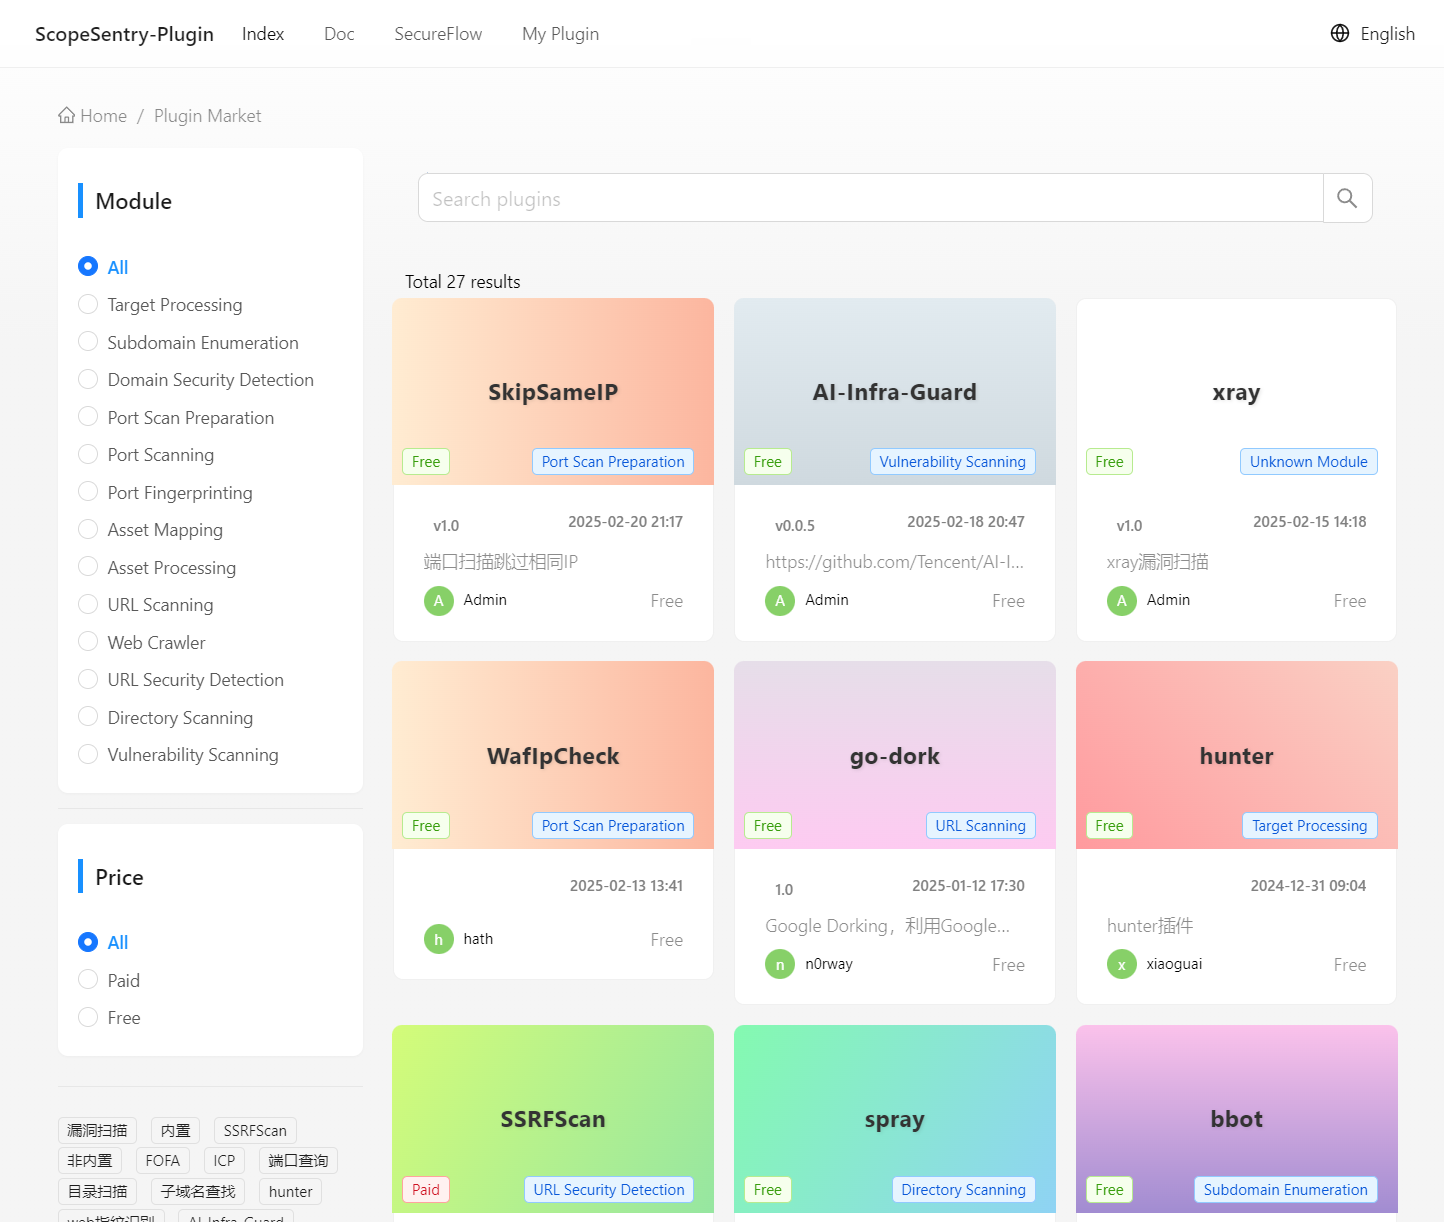Open the SkipSameIP plugin card
The width and height of the screenshot is (1444, 1222).
(x=553, y=469)
